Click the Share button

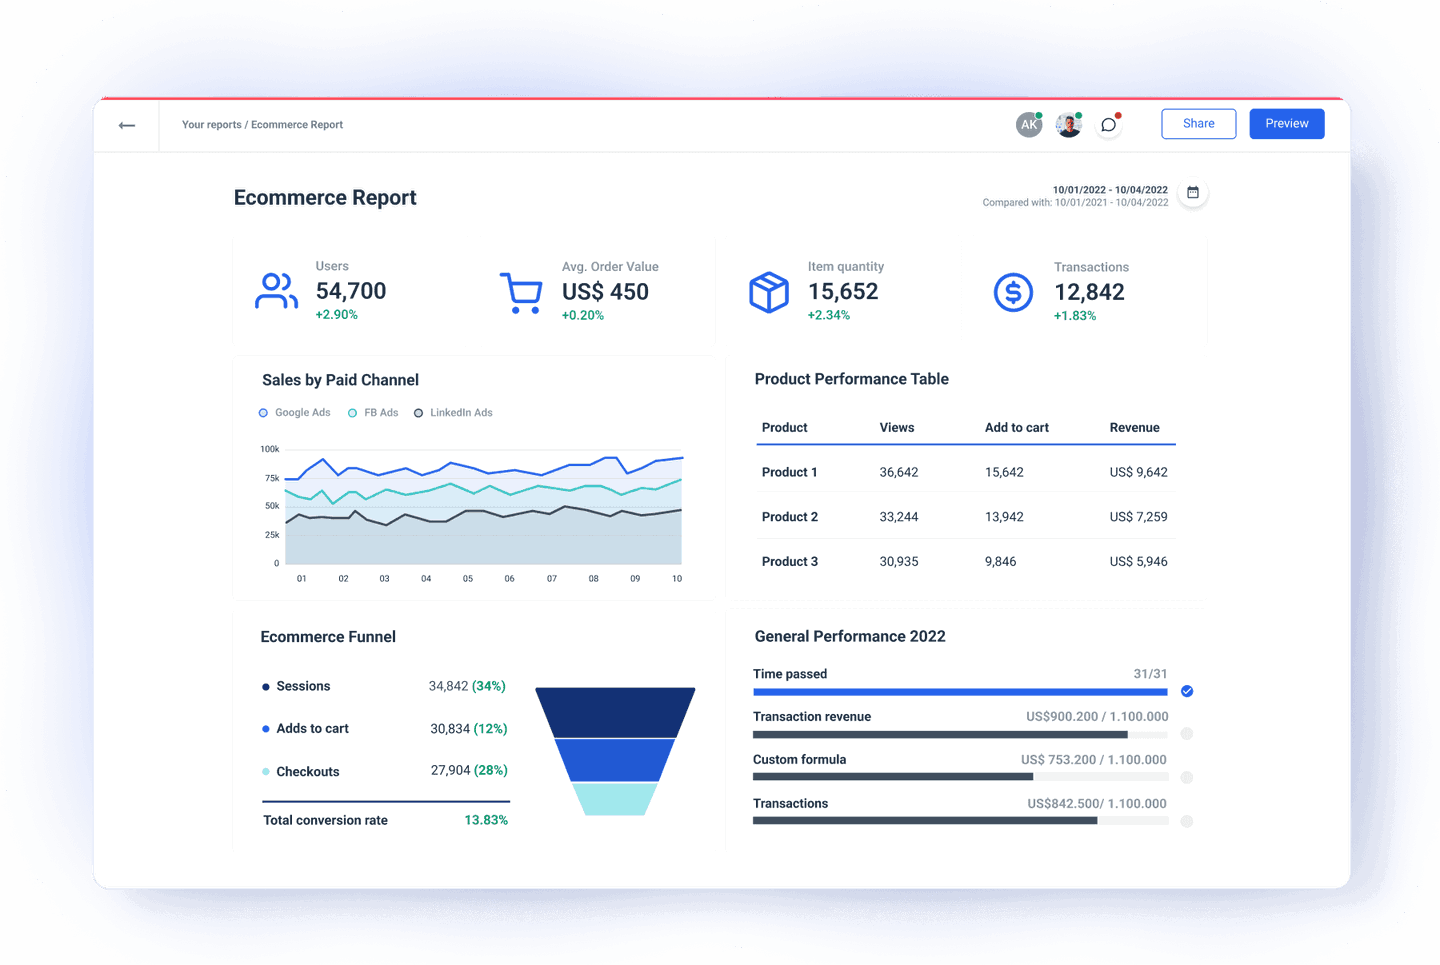[1198, 123]
